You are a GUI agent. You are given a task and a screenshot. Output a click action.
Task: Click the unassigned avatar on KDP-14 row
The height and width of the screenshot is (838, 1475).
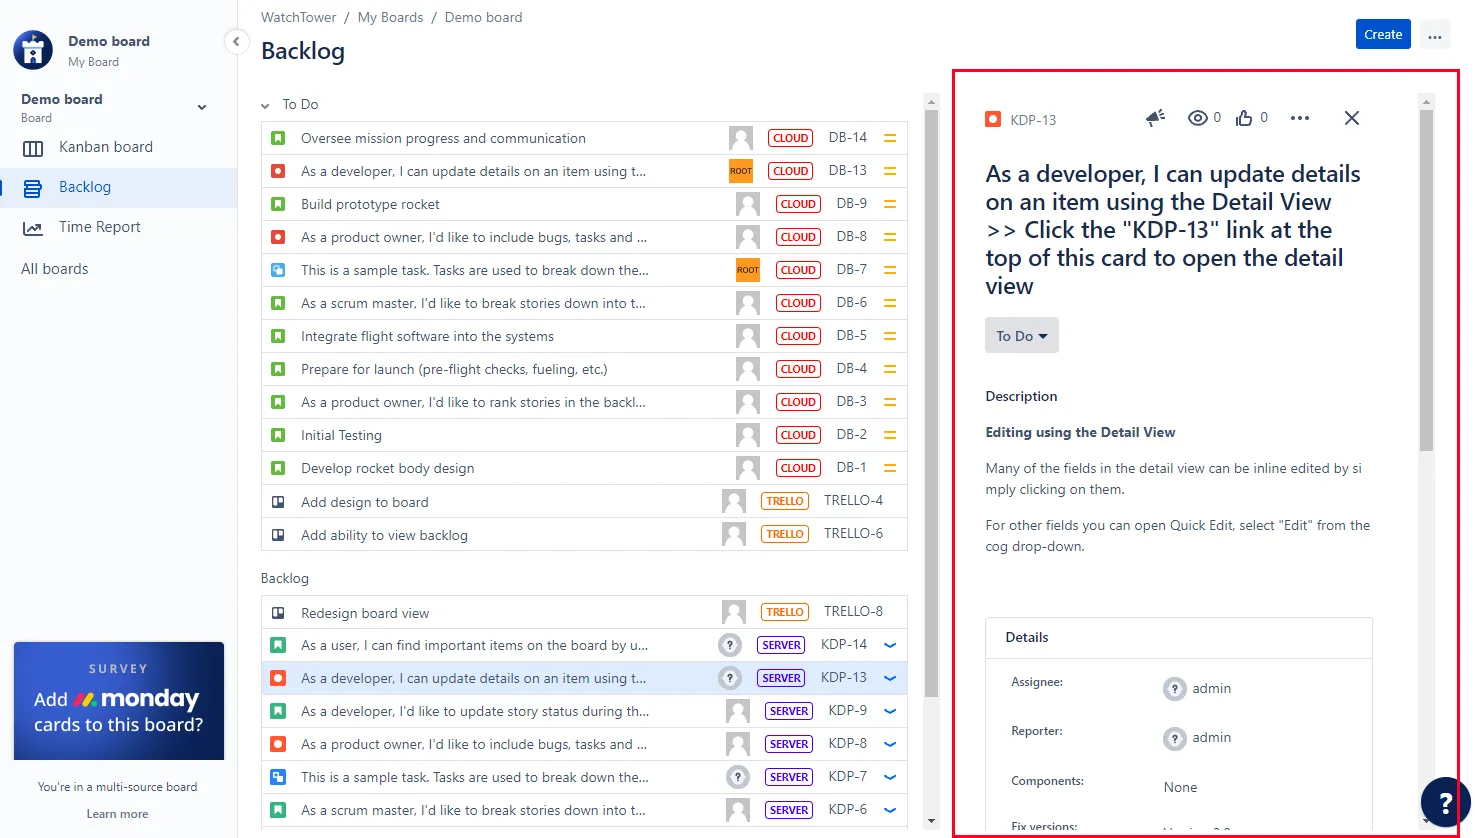point(730,645)
